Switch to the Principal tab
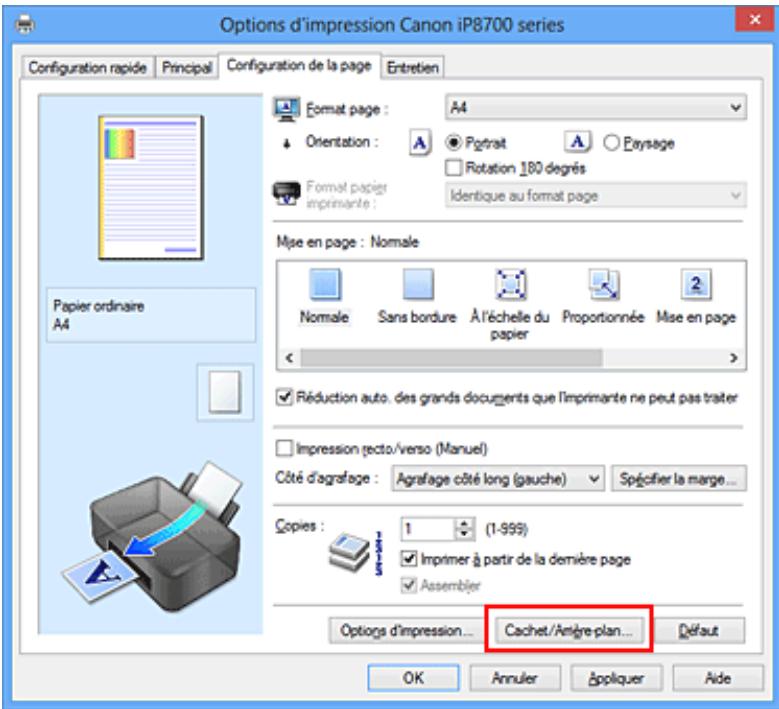The image size is (779, 709). click(x=187, y=68)
